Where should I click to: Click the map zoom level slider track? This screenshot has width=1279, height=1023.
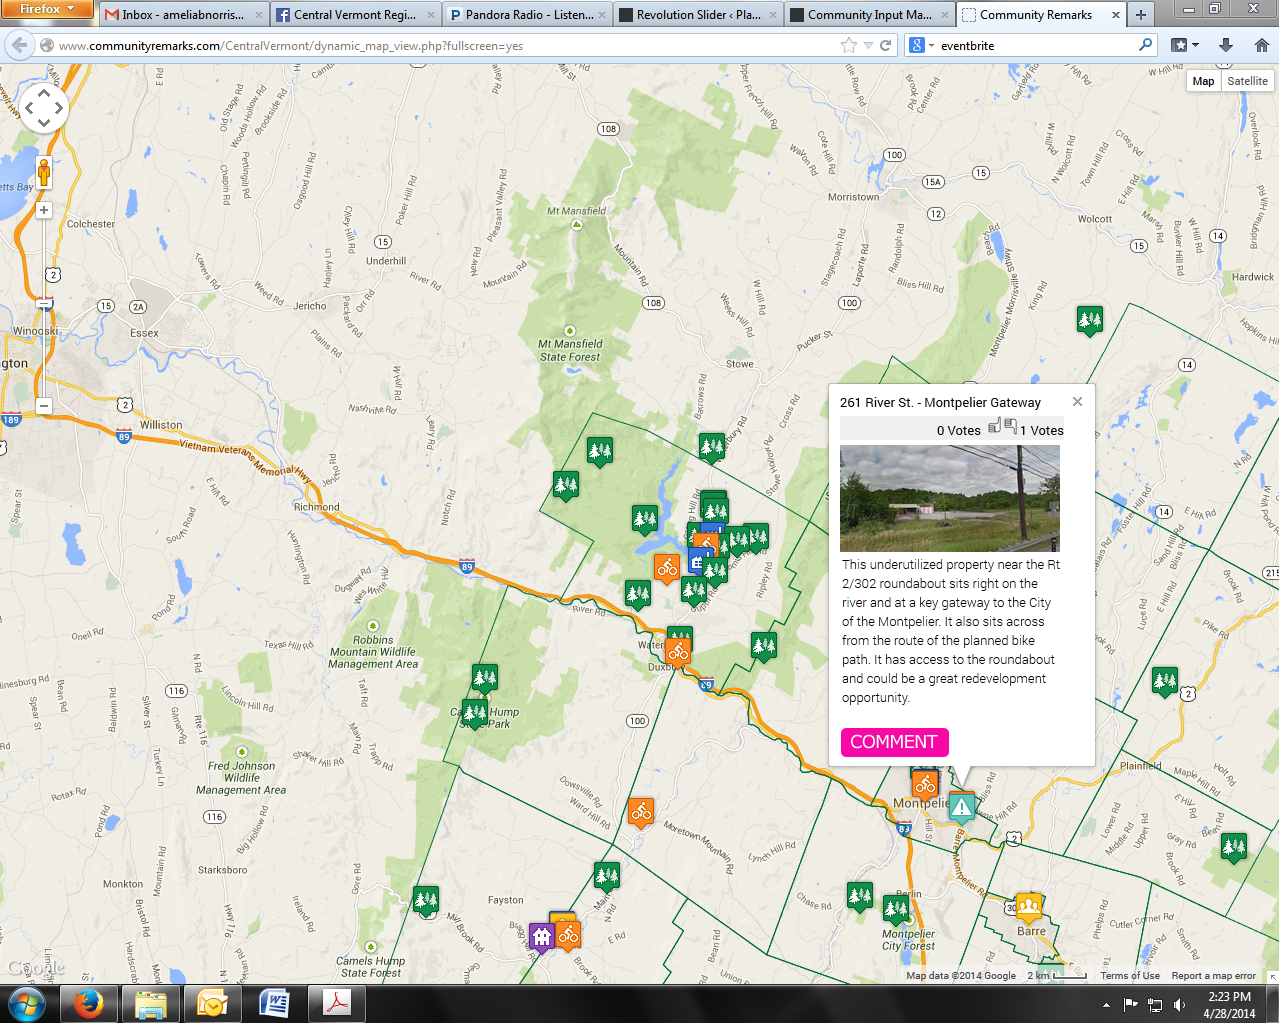tap(44, 330)
